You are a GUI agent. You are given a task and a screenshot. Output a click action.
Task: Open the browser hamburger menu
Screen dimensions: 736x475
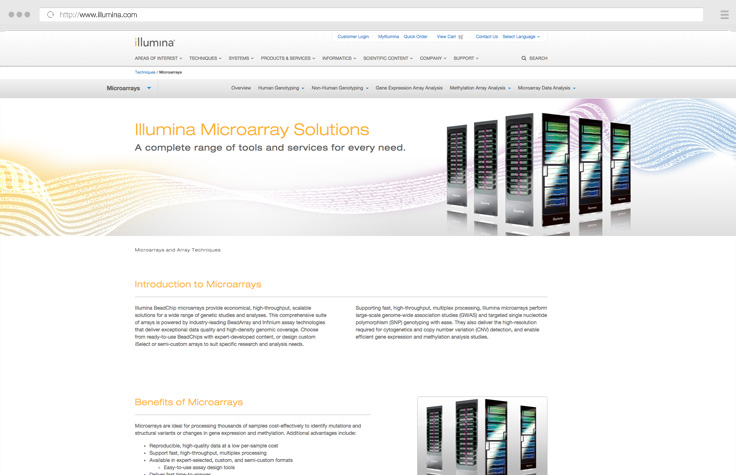(x=724, y=15)
